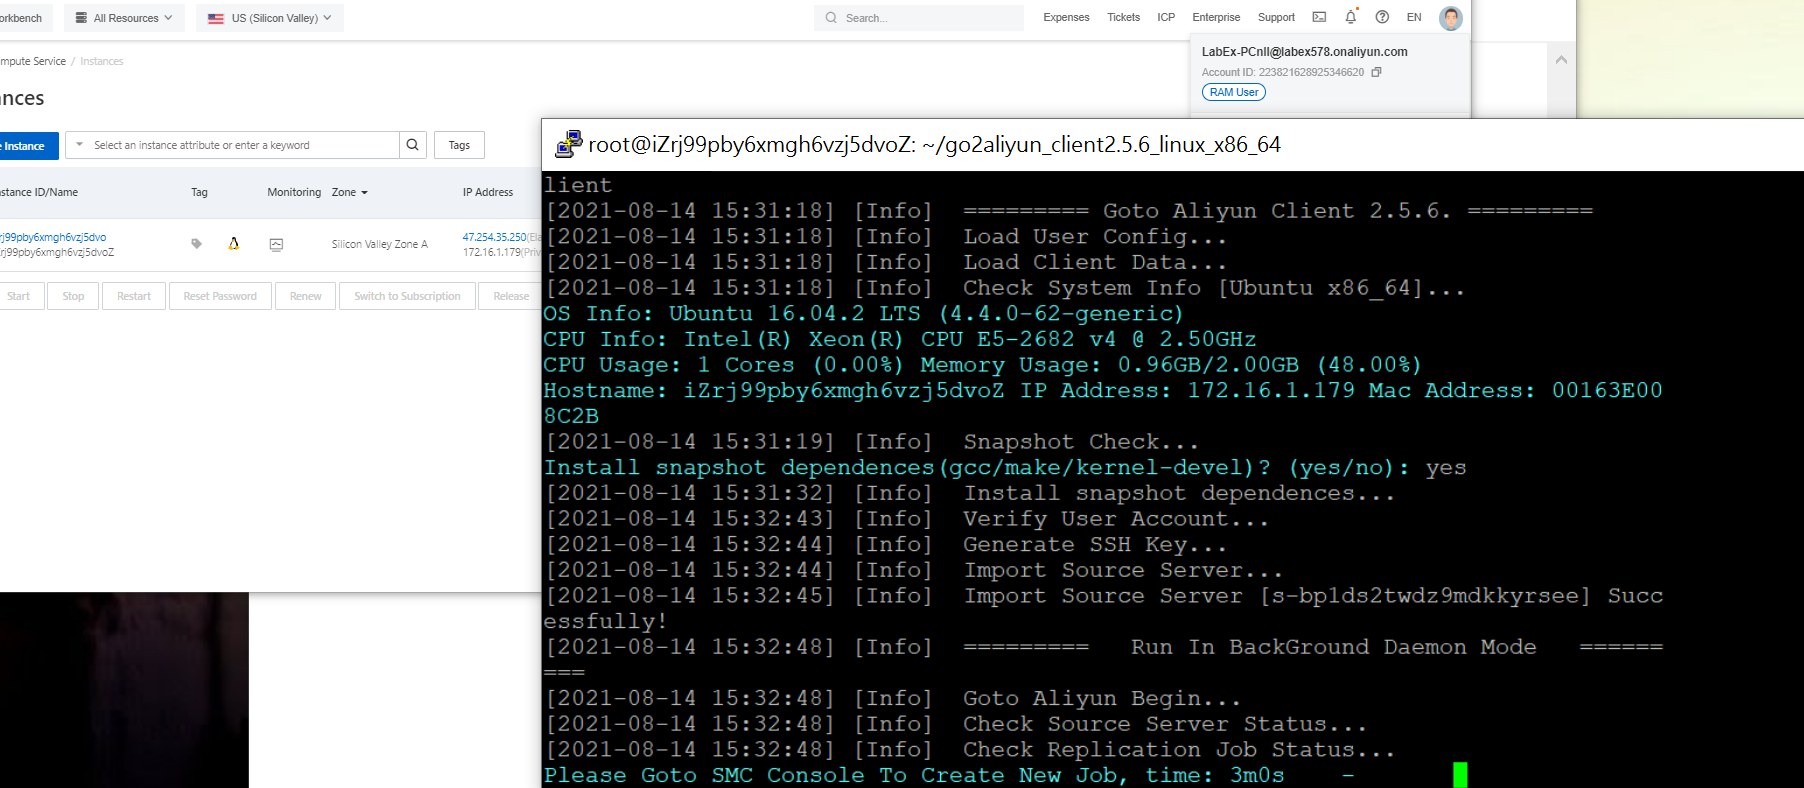The width and height of the screenshot is (1804, 788).
Task: Open the Tickets menu
Action: [x=1123, y=17]
